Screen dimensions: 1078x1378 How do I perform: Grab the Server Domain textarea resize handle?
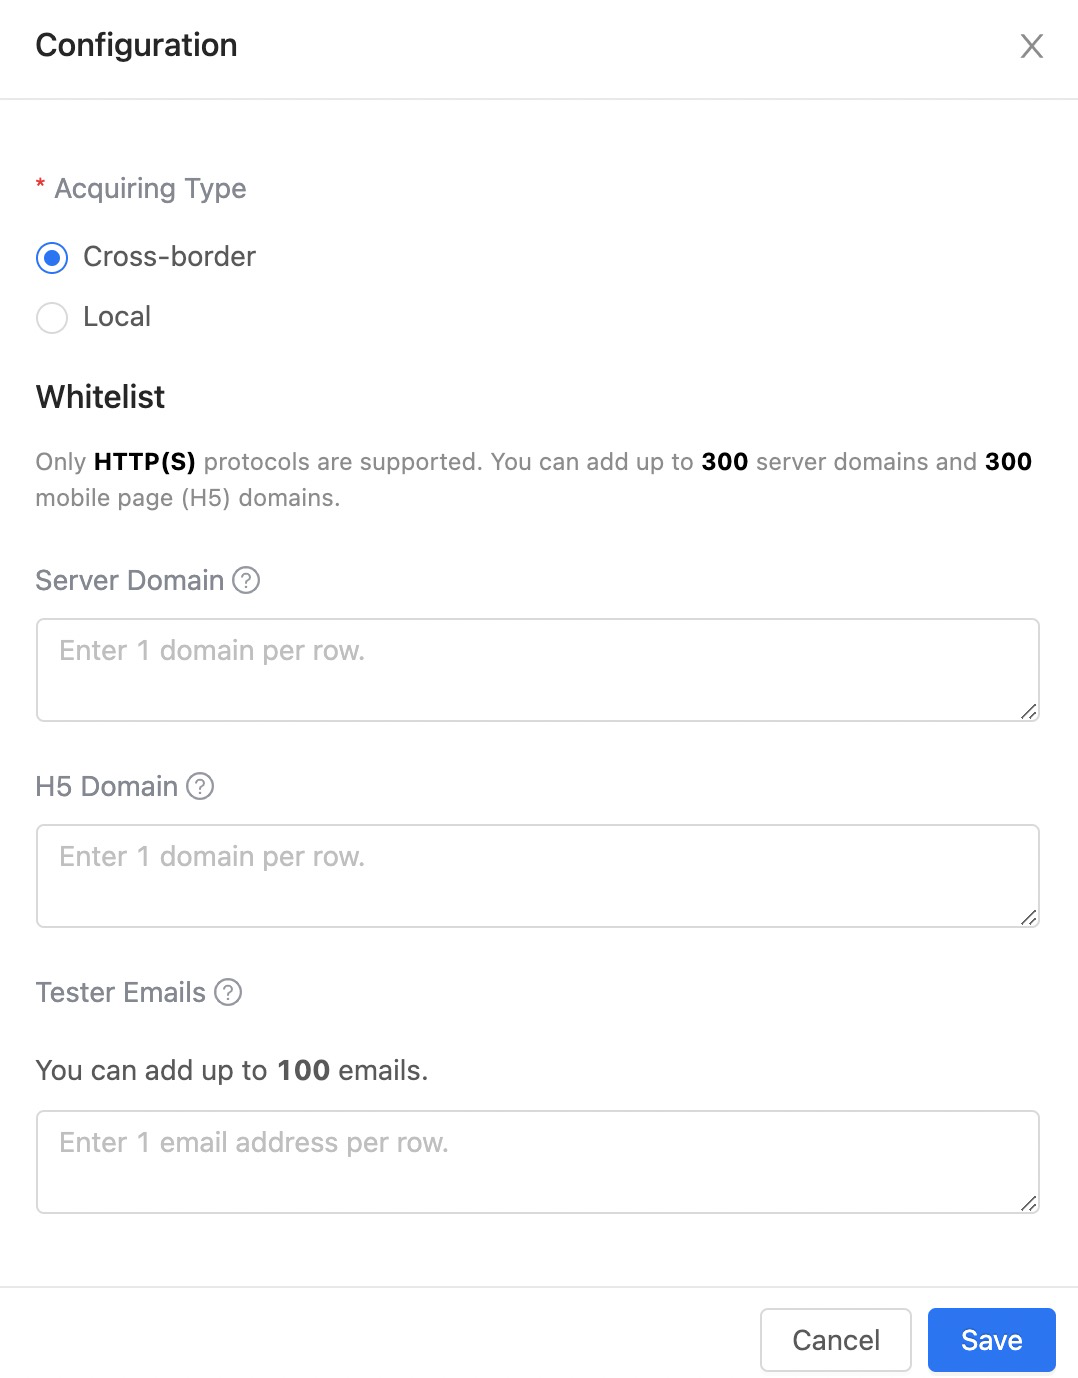pos(1028,711)
